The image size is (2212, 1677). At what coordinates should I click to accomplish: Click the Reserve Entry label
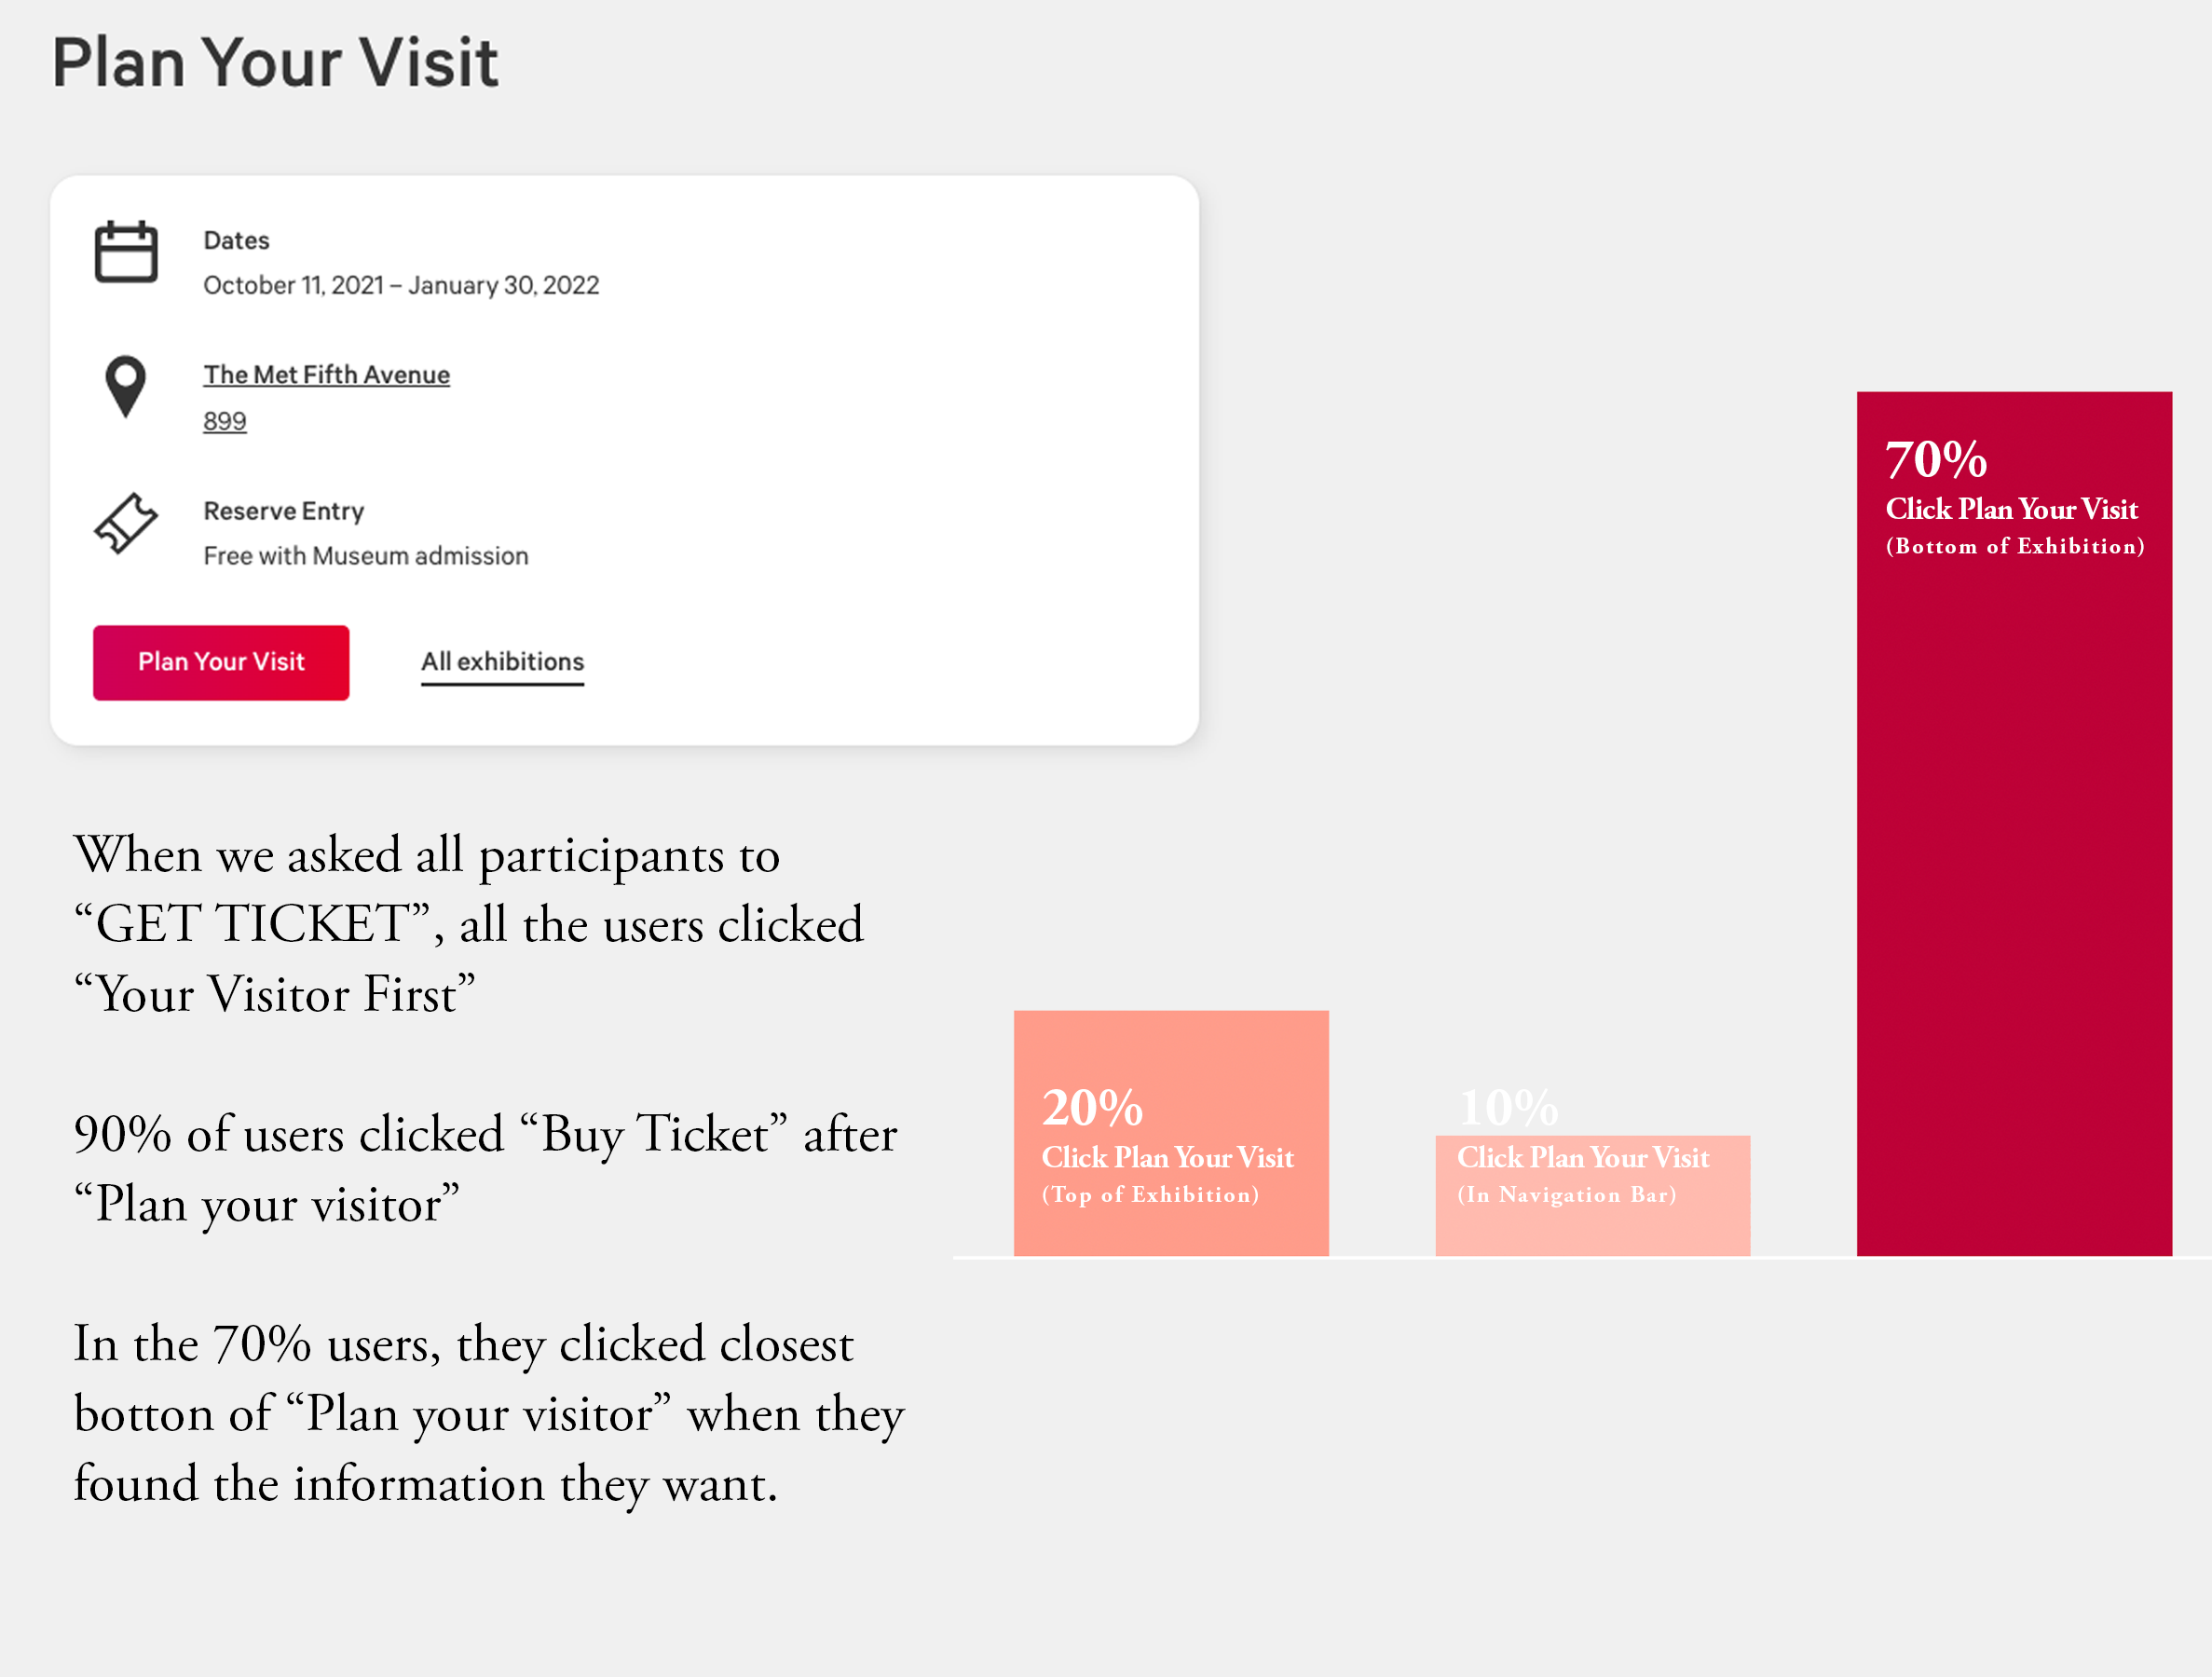pos(284,511)
